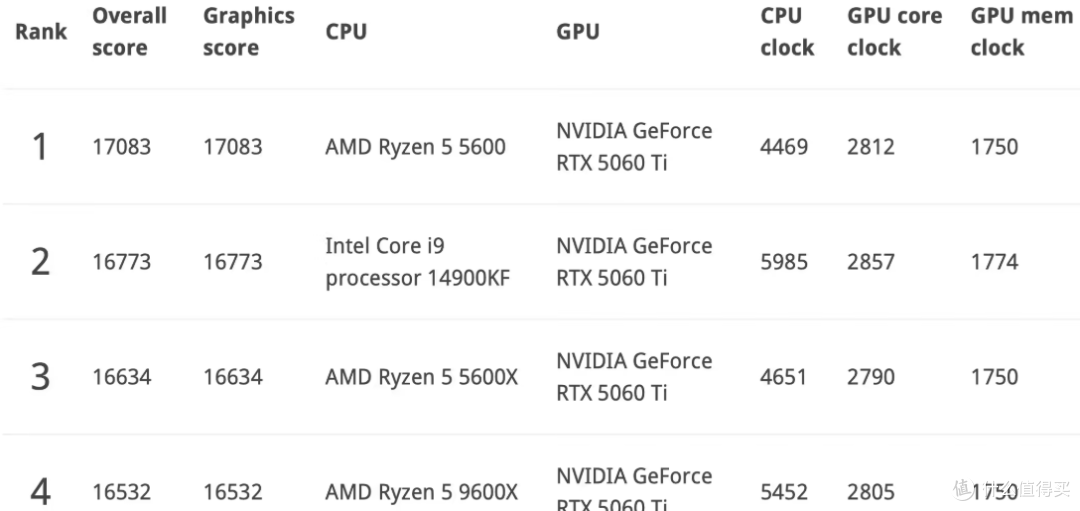The height and width of the screenshot is (511, 1080).
Task: Select the rank 3 graphics score 16634
Action: tap(233, 377)
